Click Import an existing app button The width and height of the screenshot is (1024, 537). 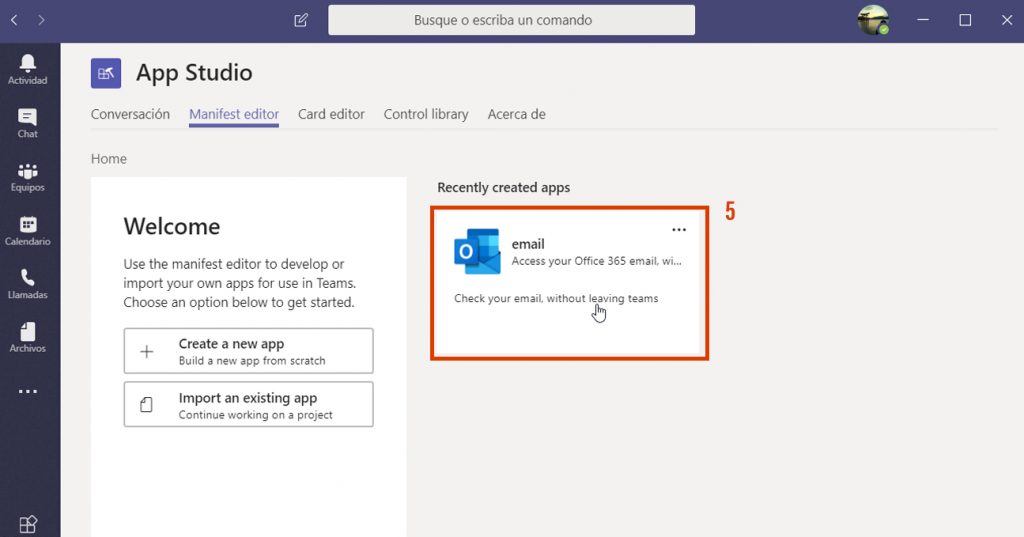[249, 404]
